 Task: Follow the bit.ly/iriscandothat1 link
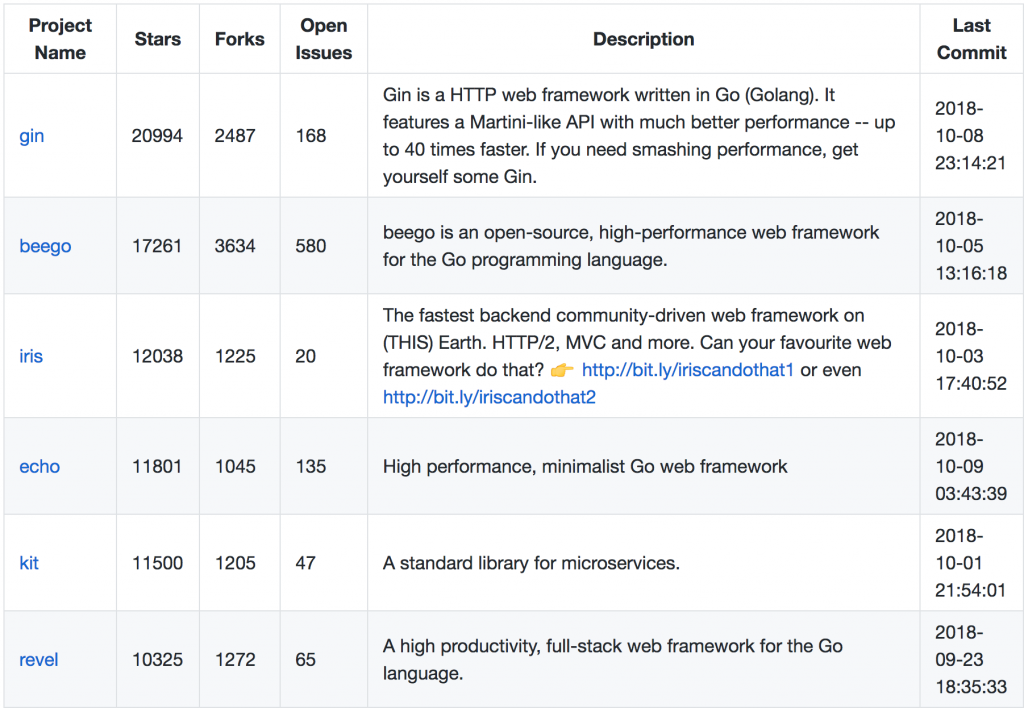687,370
